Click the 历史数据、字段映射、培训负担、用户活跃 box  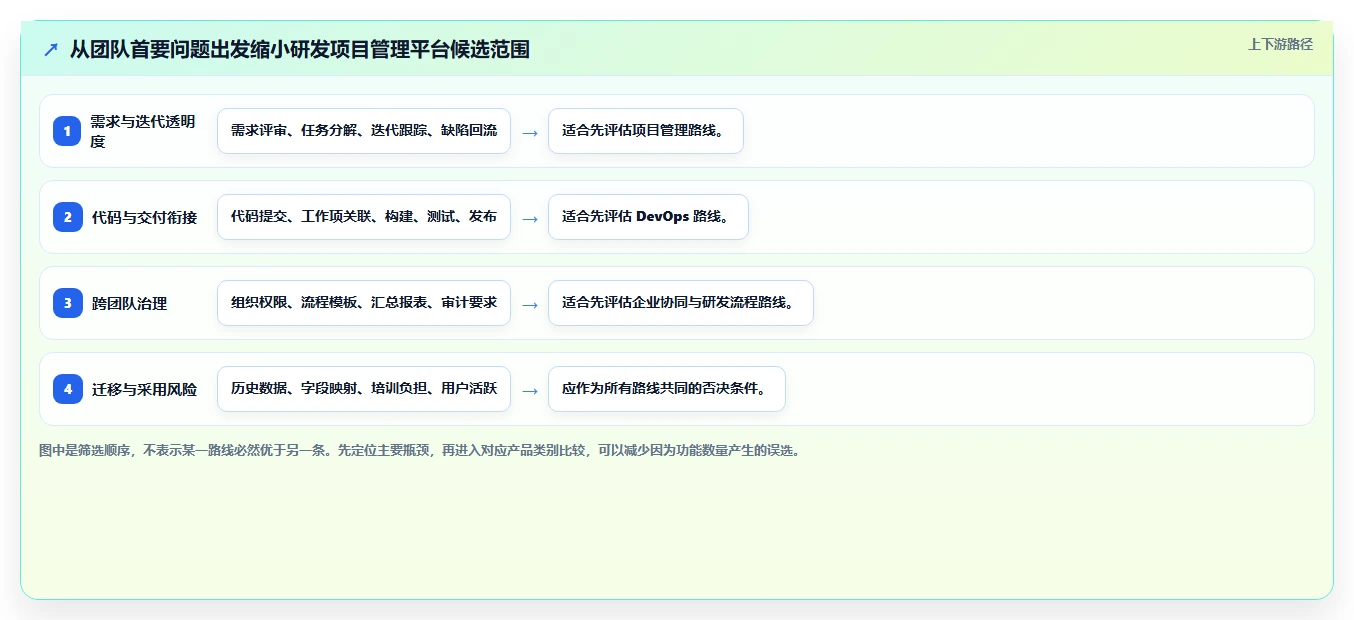click(364, 389)
